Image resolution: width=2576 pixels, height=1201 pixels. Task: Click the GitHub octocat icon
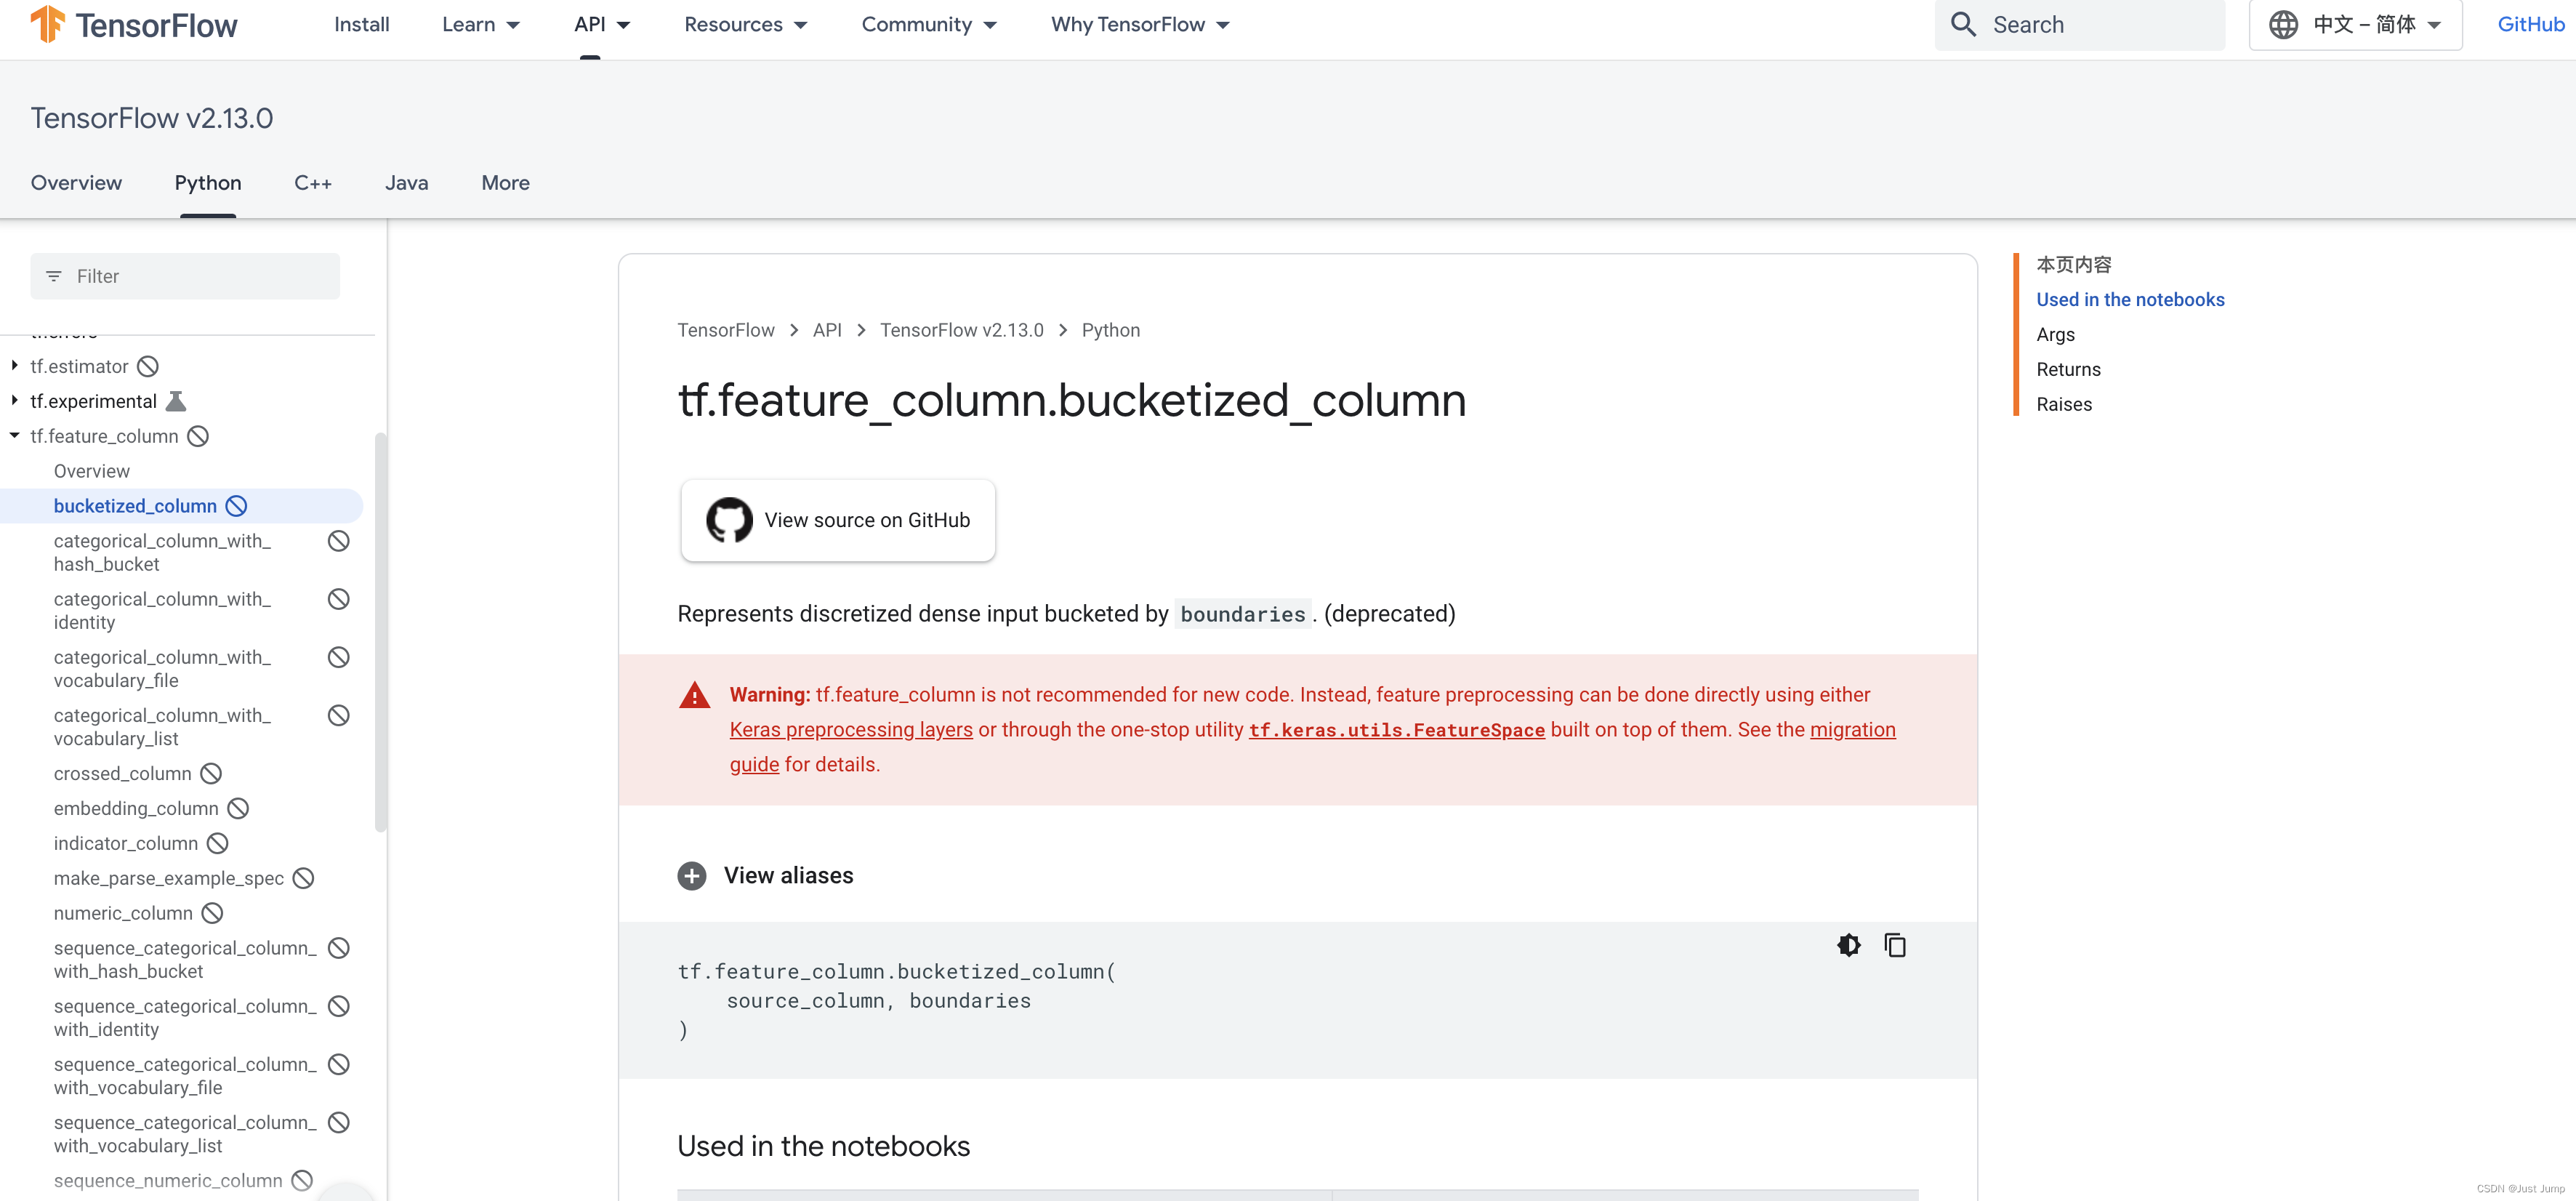(729, 520)
